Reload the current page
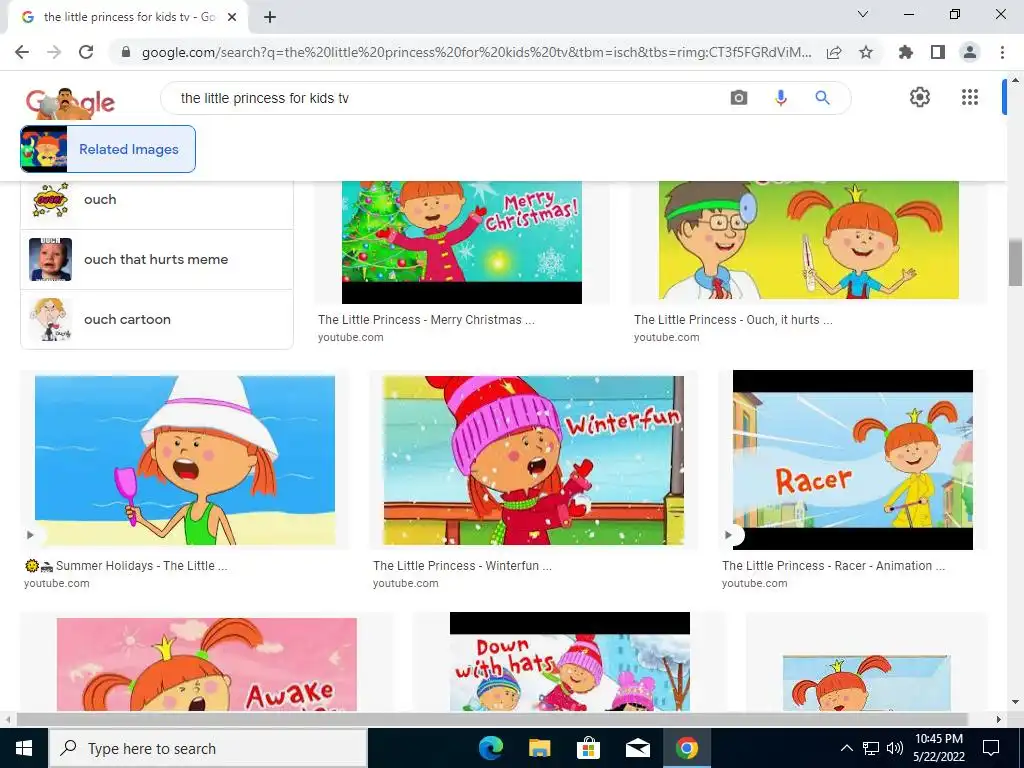The height and width of the screenshot is (768, 1024). [86, 52]
